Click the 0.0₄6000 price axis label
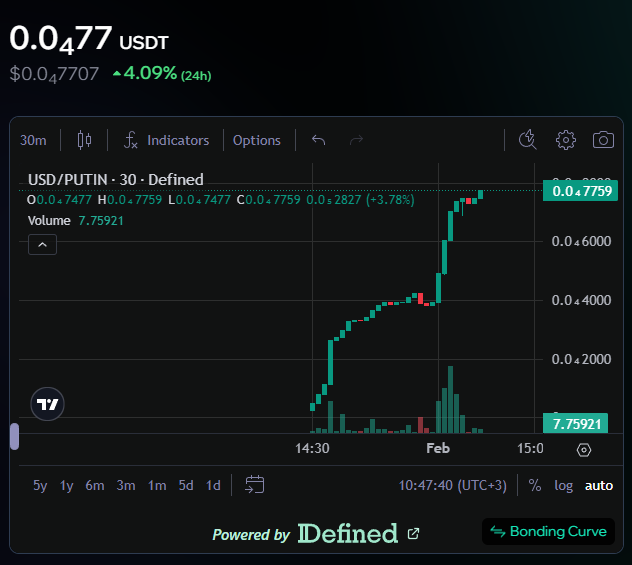 (581, 241)
